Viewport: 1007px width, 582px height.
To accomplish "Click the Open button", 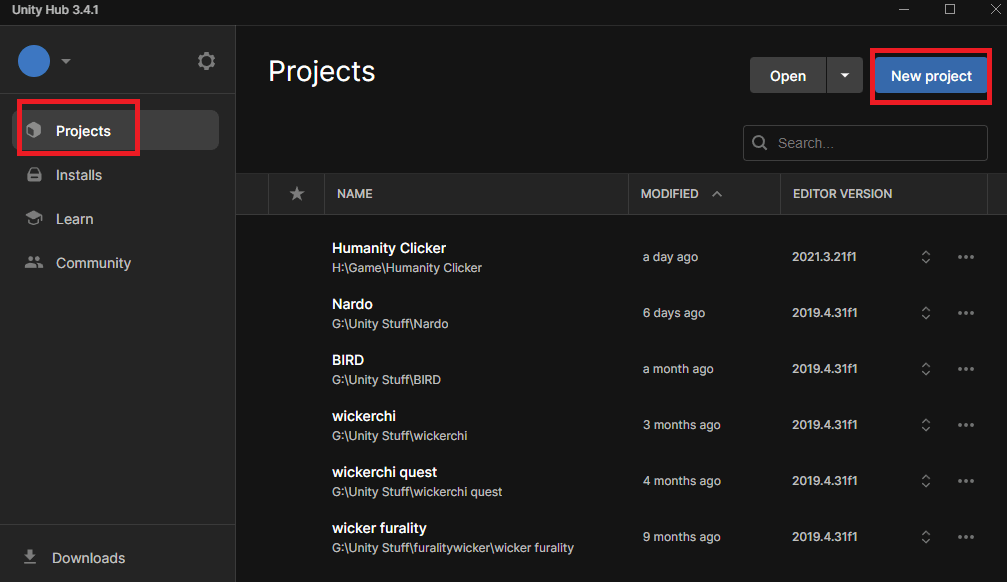I will click(787, 75).
